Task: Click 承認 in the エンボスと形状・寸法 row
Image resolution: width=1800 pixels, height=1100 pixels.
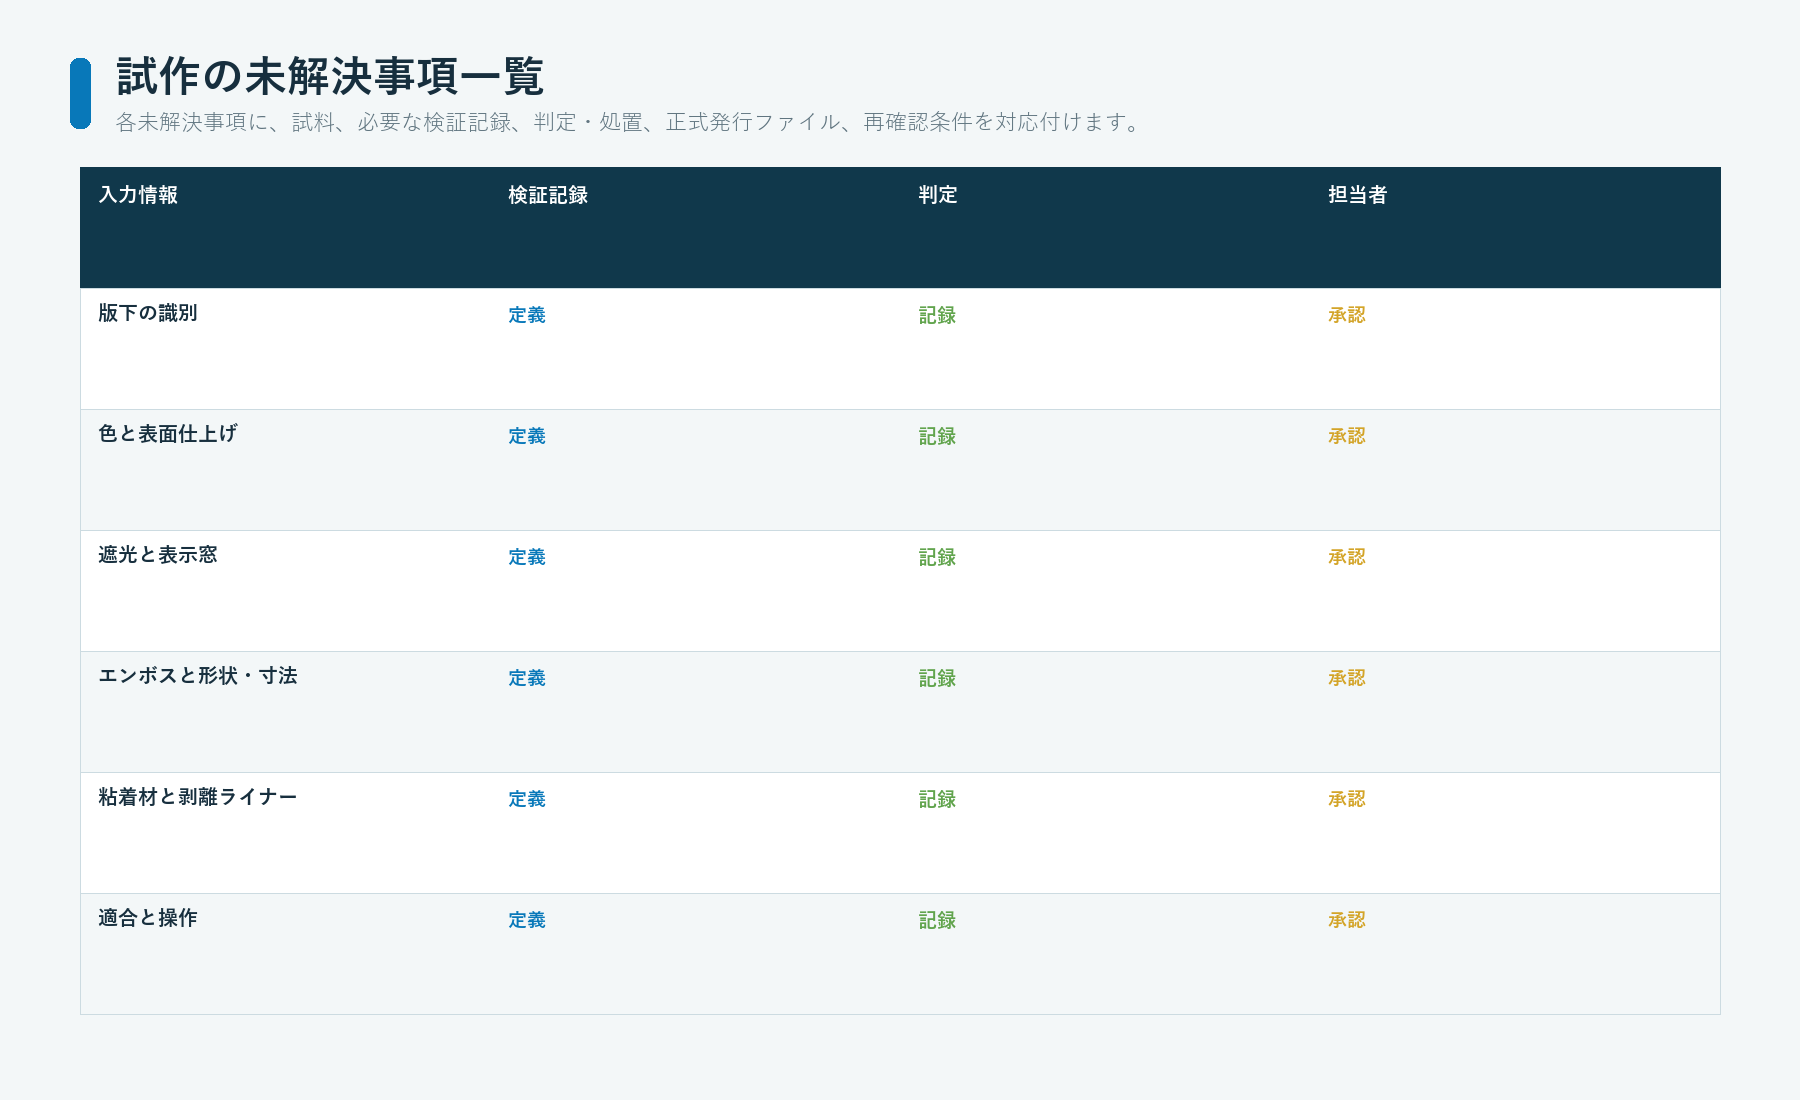Action: coord(1347,678)
